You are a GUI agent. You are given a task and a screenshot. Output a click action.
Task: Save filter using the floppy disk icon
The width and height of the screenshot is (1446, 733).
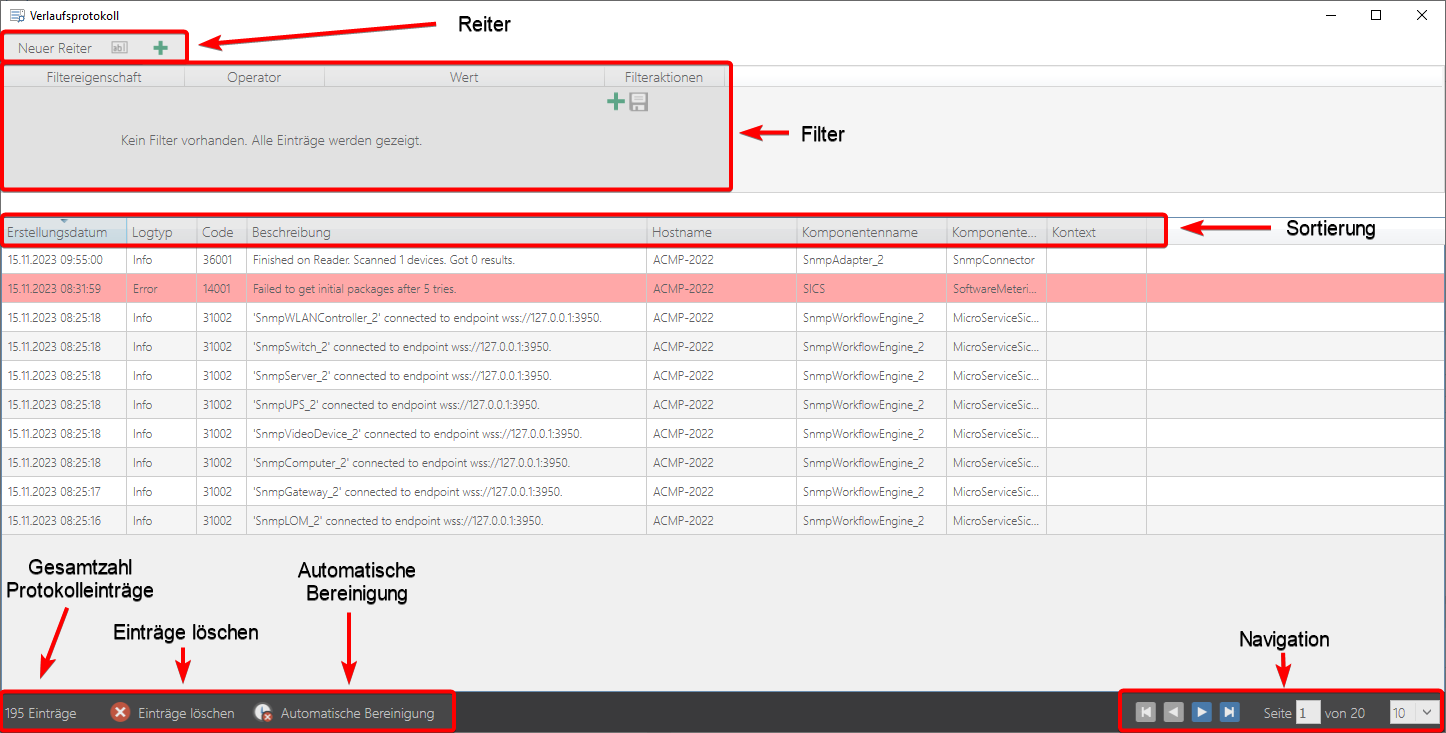coord(639,102)
